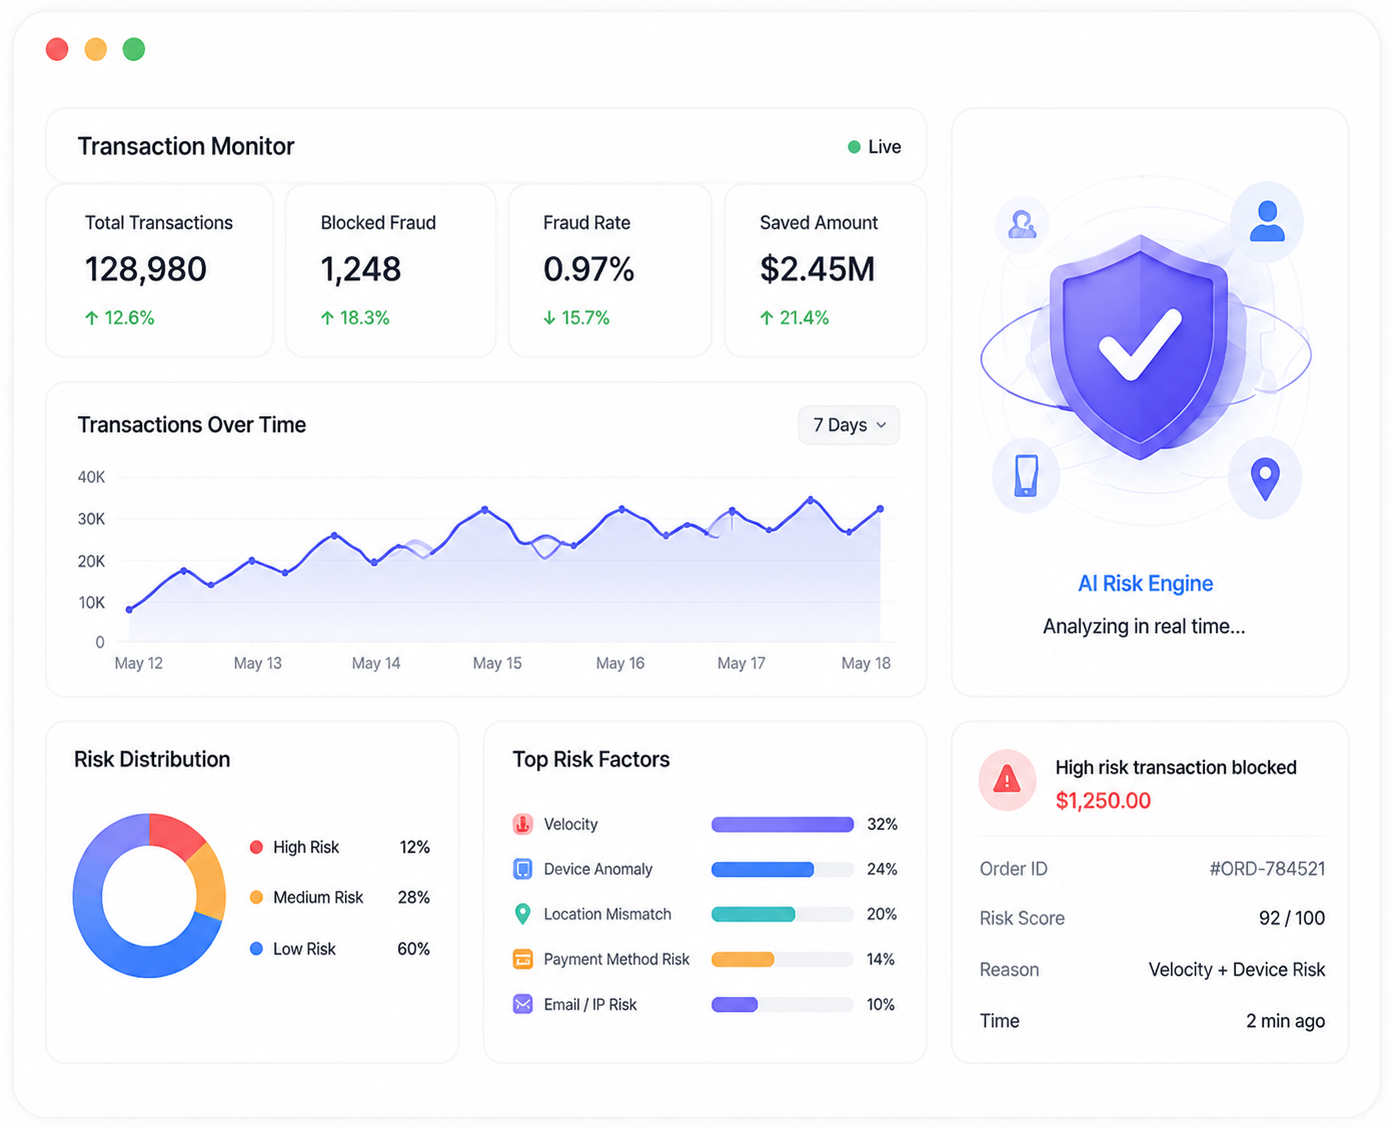The image size is (1393, 1129).
Task: Click the user profile icon beside the shield
Action: pyautogui.click(x=1267, y=221)
